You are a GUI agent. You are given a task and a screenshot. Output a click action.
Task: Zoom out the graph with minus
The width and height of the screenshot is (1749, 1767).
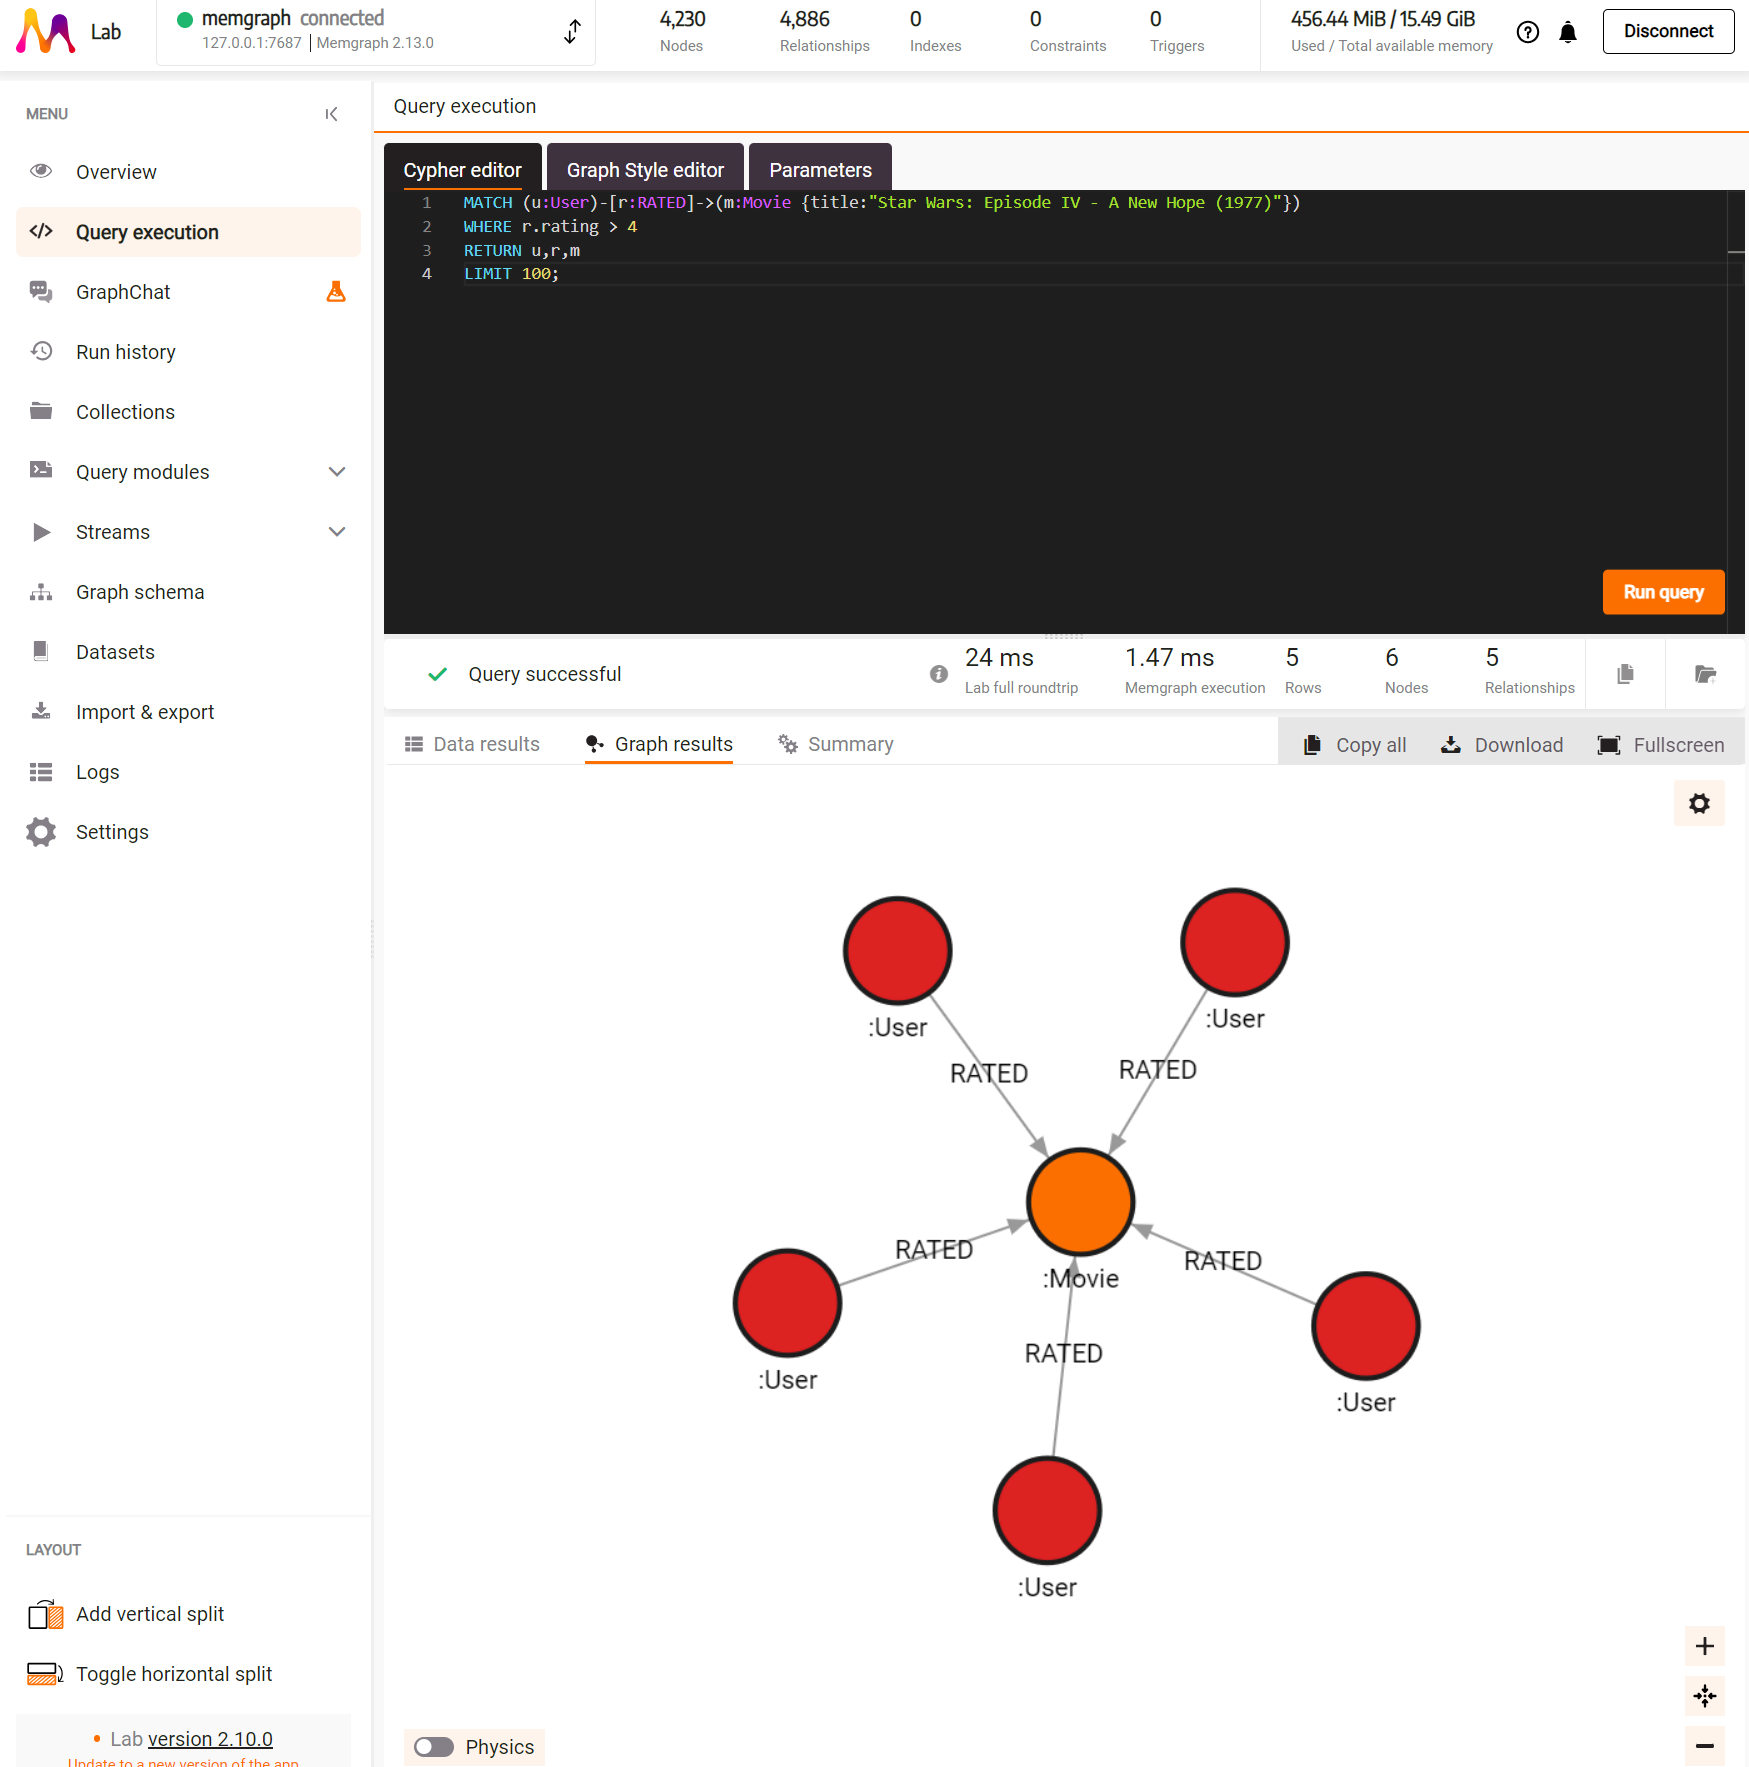(1705, 1746)
